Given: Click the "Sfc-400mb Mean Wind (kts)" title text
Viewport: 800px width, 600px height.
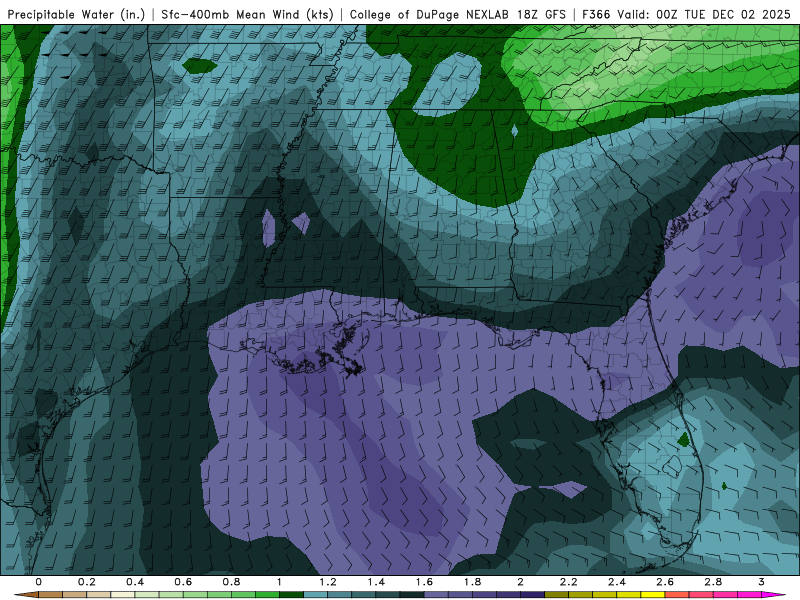Looking at the screenshot, I should (247, 14).
